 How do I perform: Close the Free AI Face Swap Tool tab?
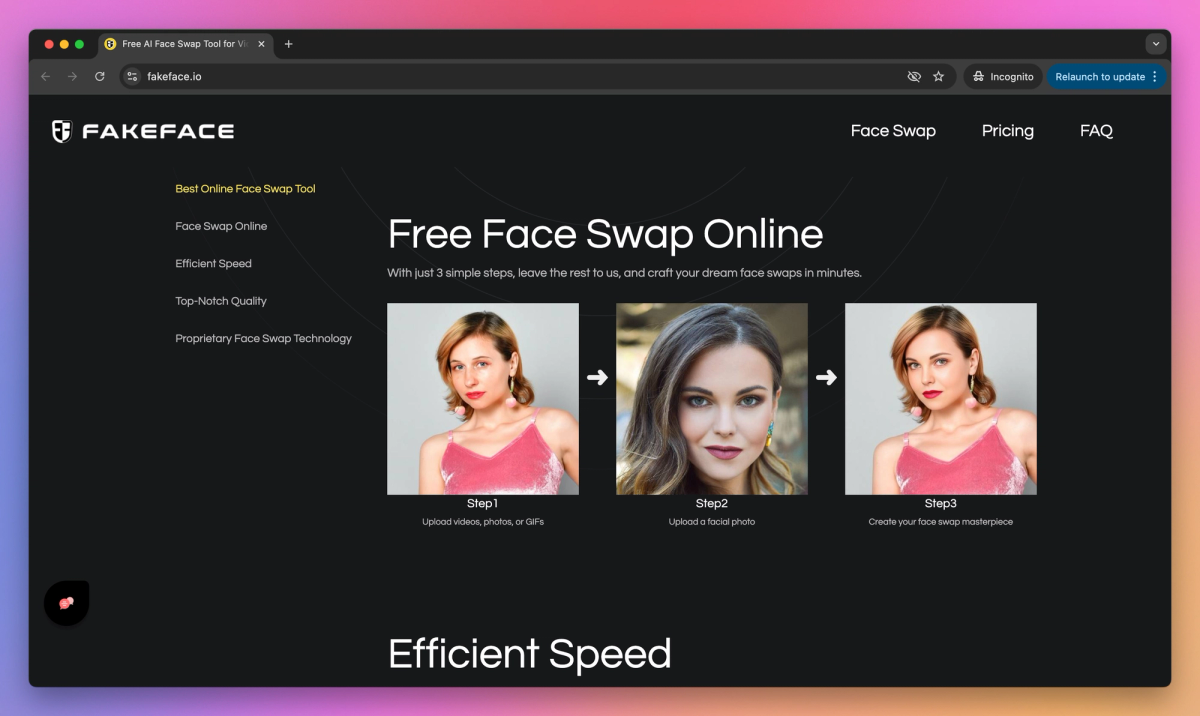(261, 44)
